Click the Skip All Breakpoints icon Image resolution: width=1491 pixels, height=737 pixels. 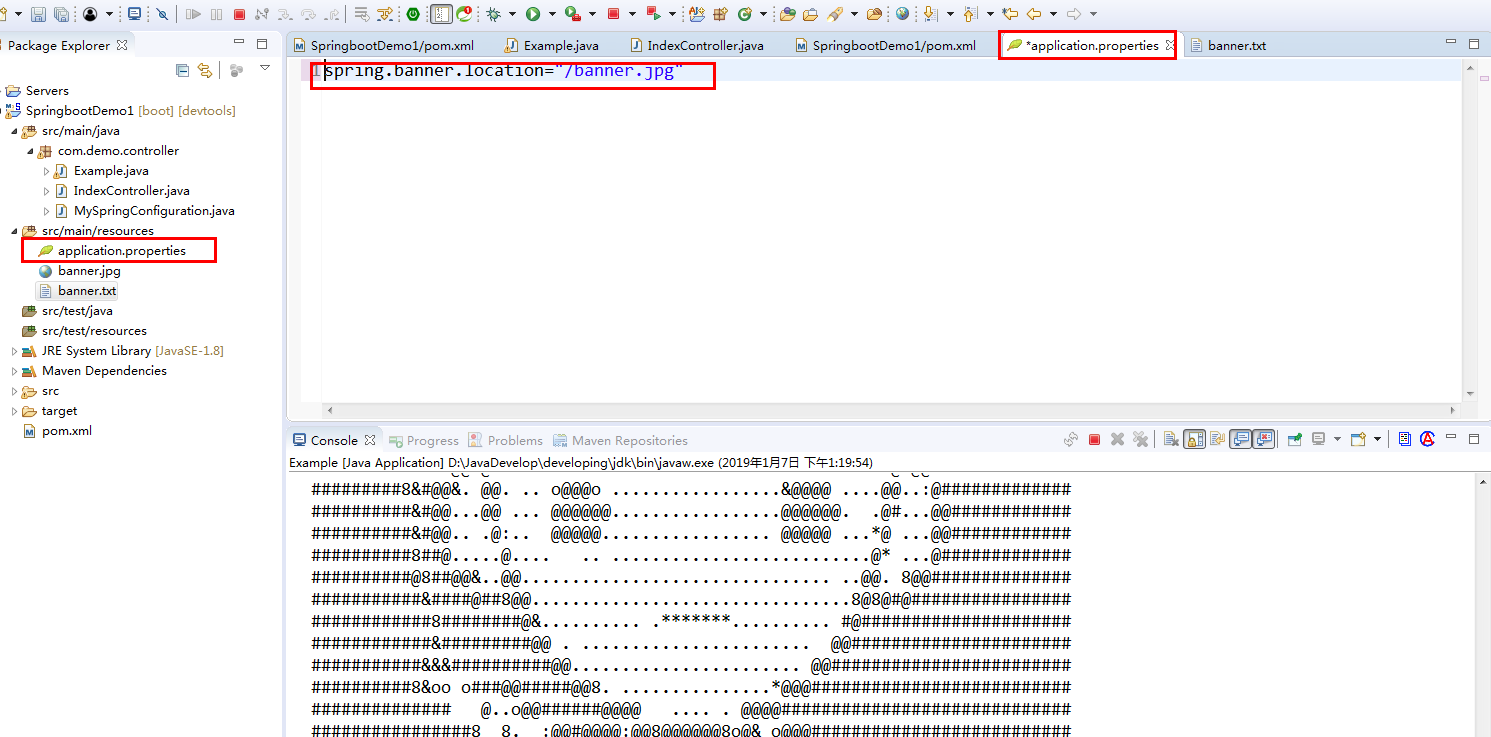(162, 14)
